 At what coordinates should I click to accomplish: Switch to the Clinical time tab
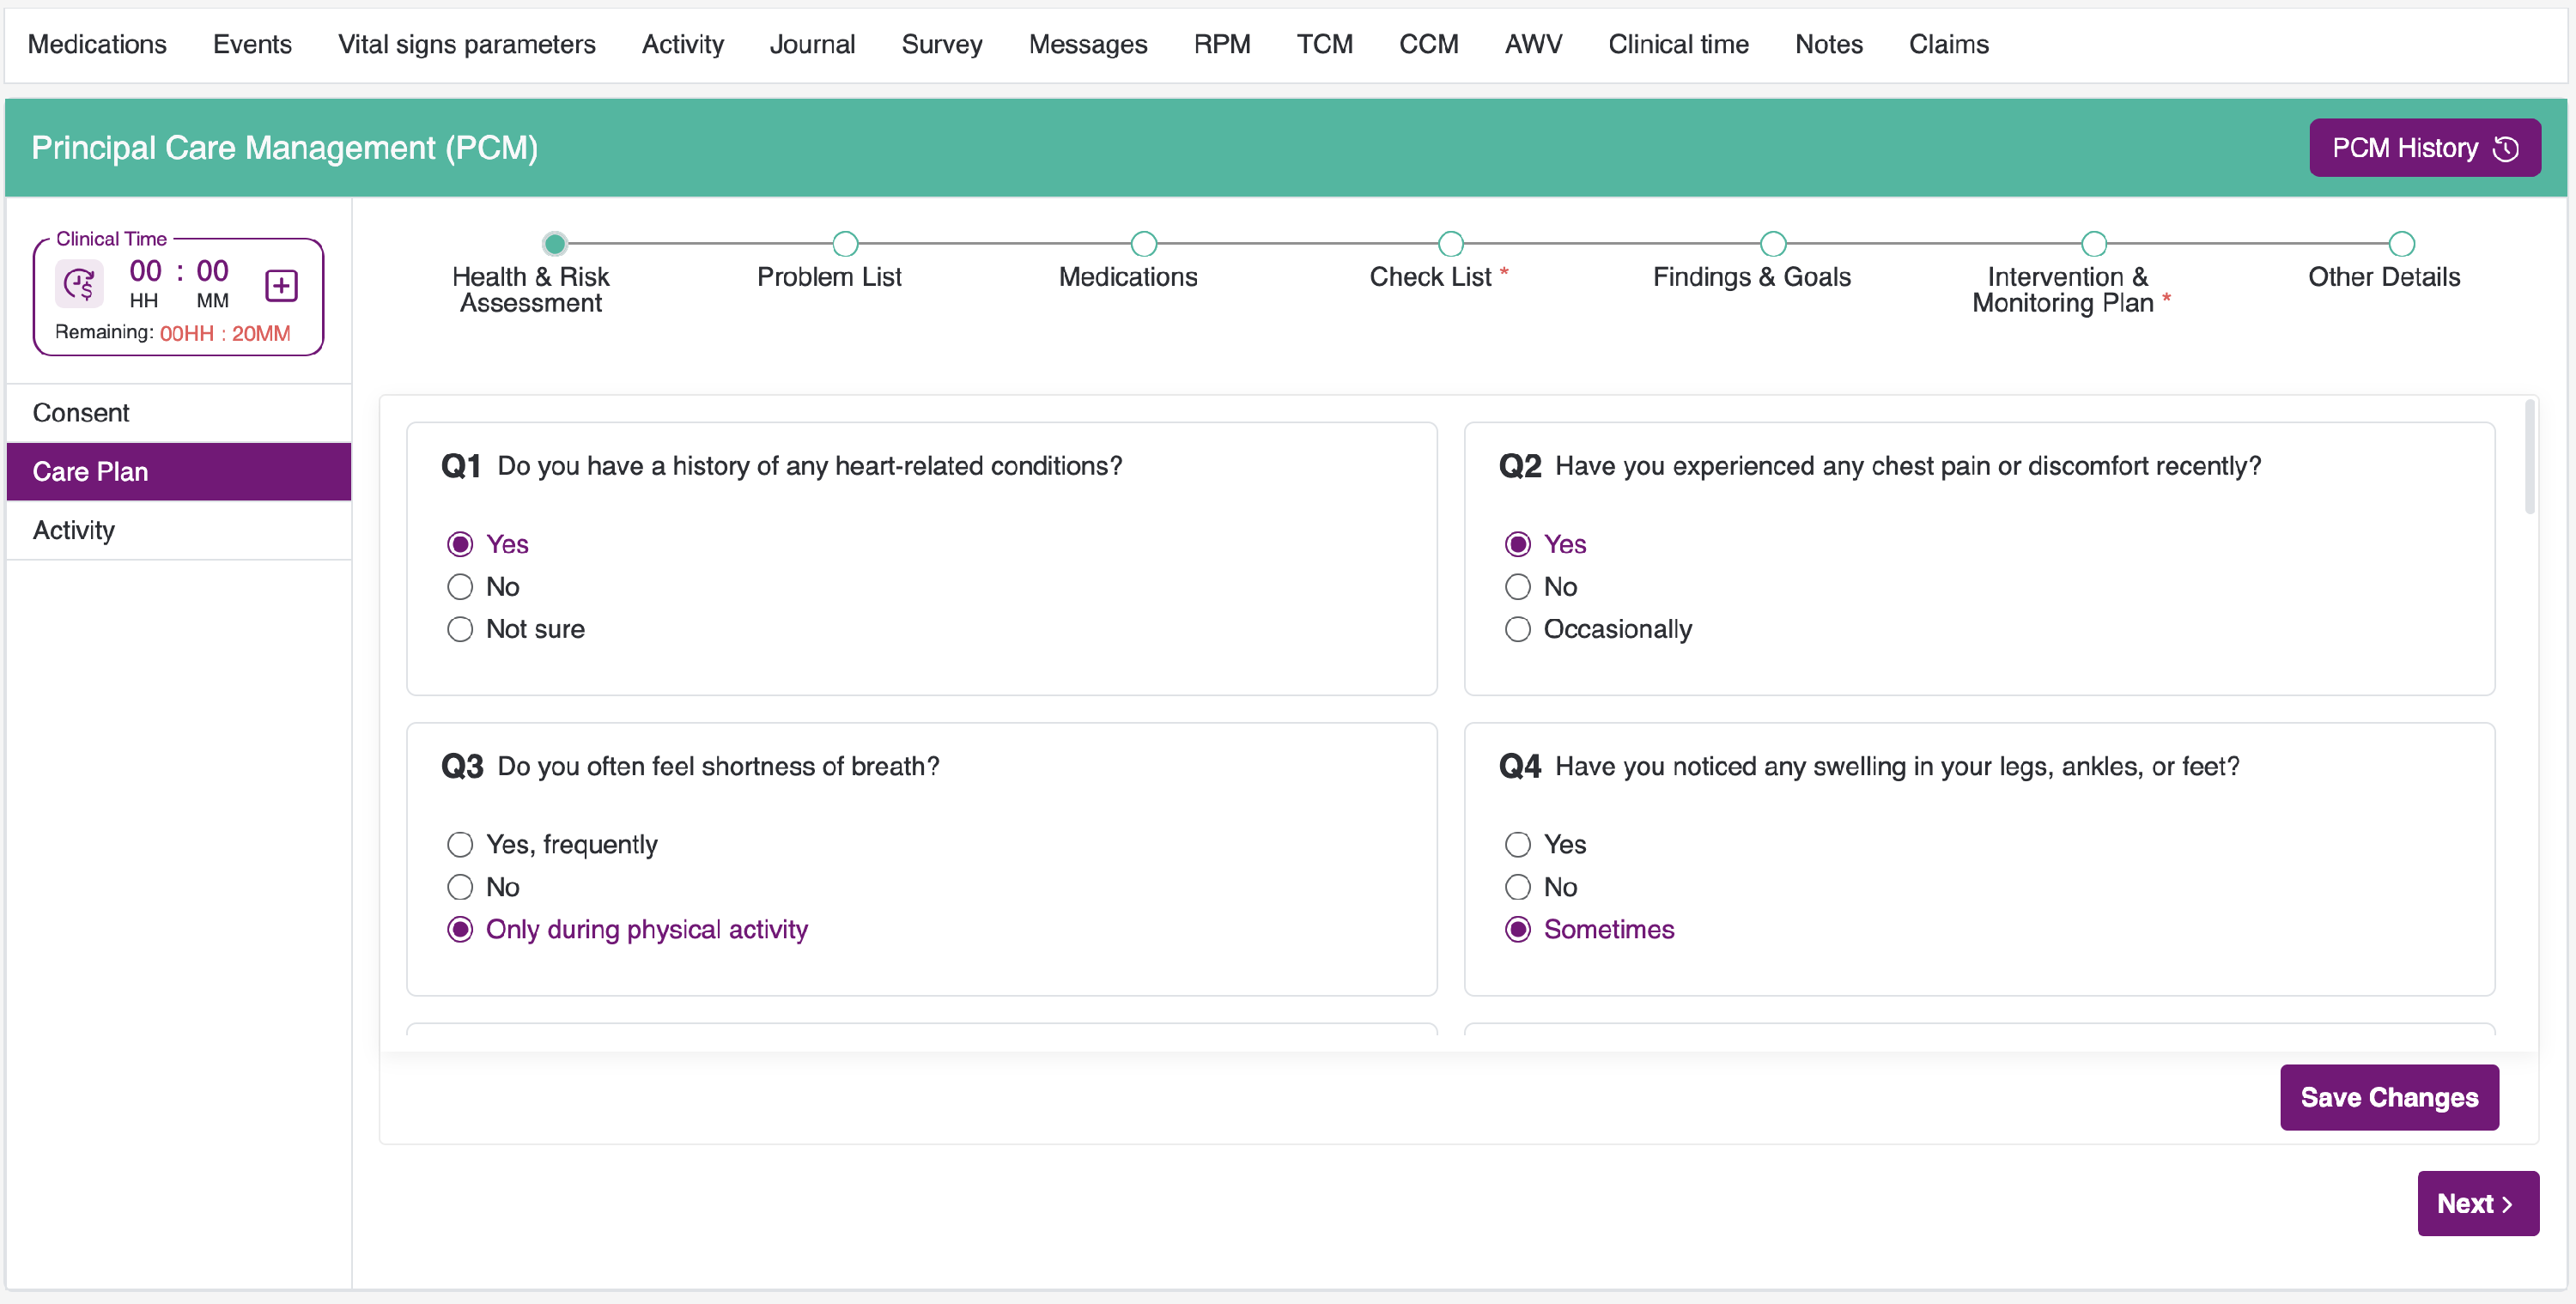pos(1677,44)
